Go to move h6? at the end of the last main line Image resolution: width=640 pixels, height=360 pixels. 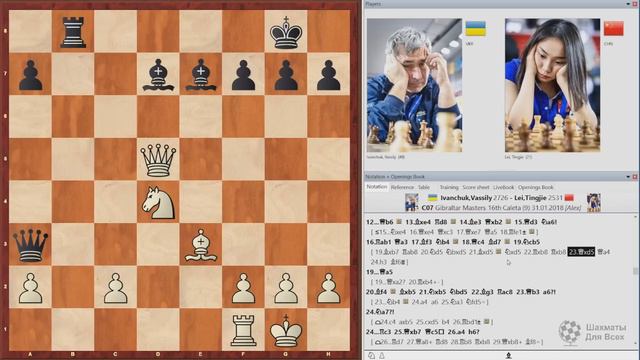473,332
